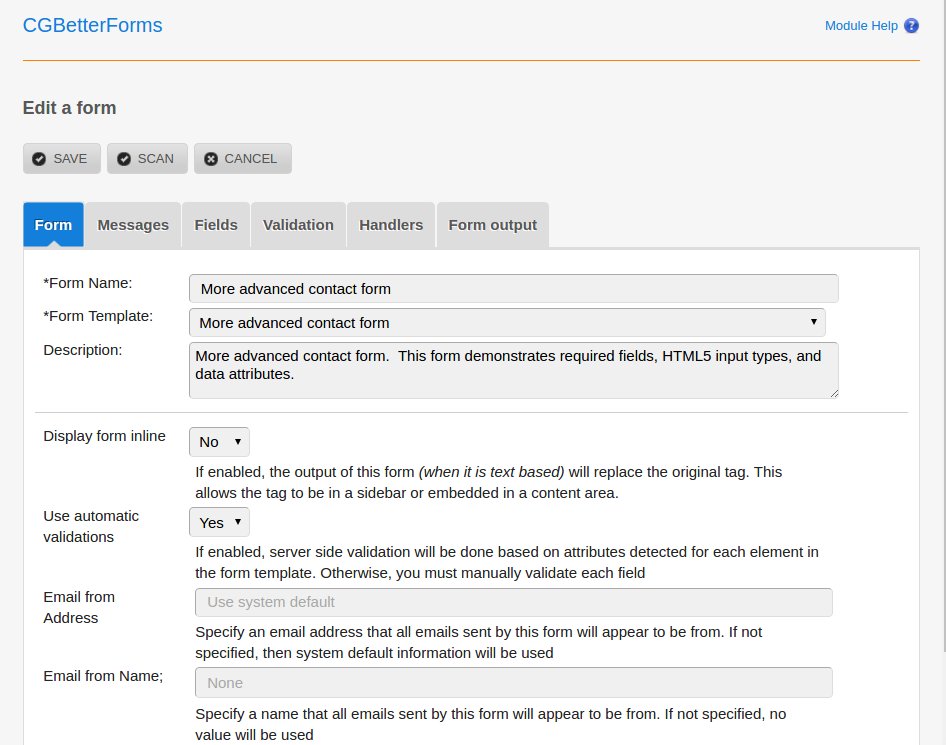Focus the Email from Address field
946x745 pixels.
click(x=513, y=602)
